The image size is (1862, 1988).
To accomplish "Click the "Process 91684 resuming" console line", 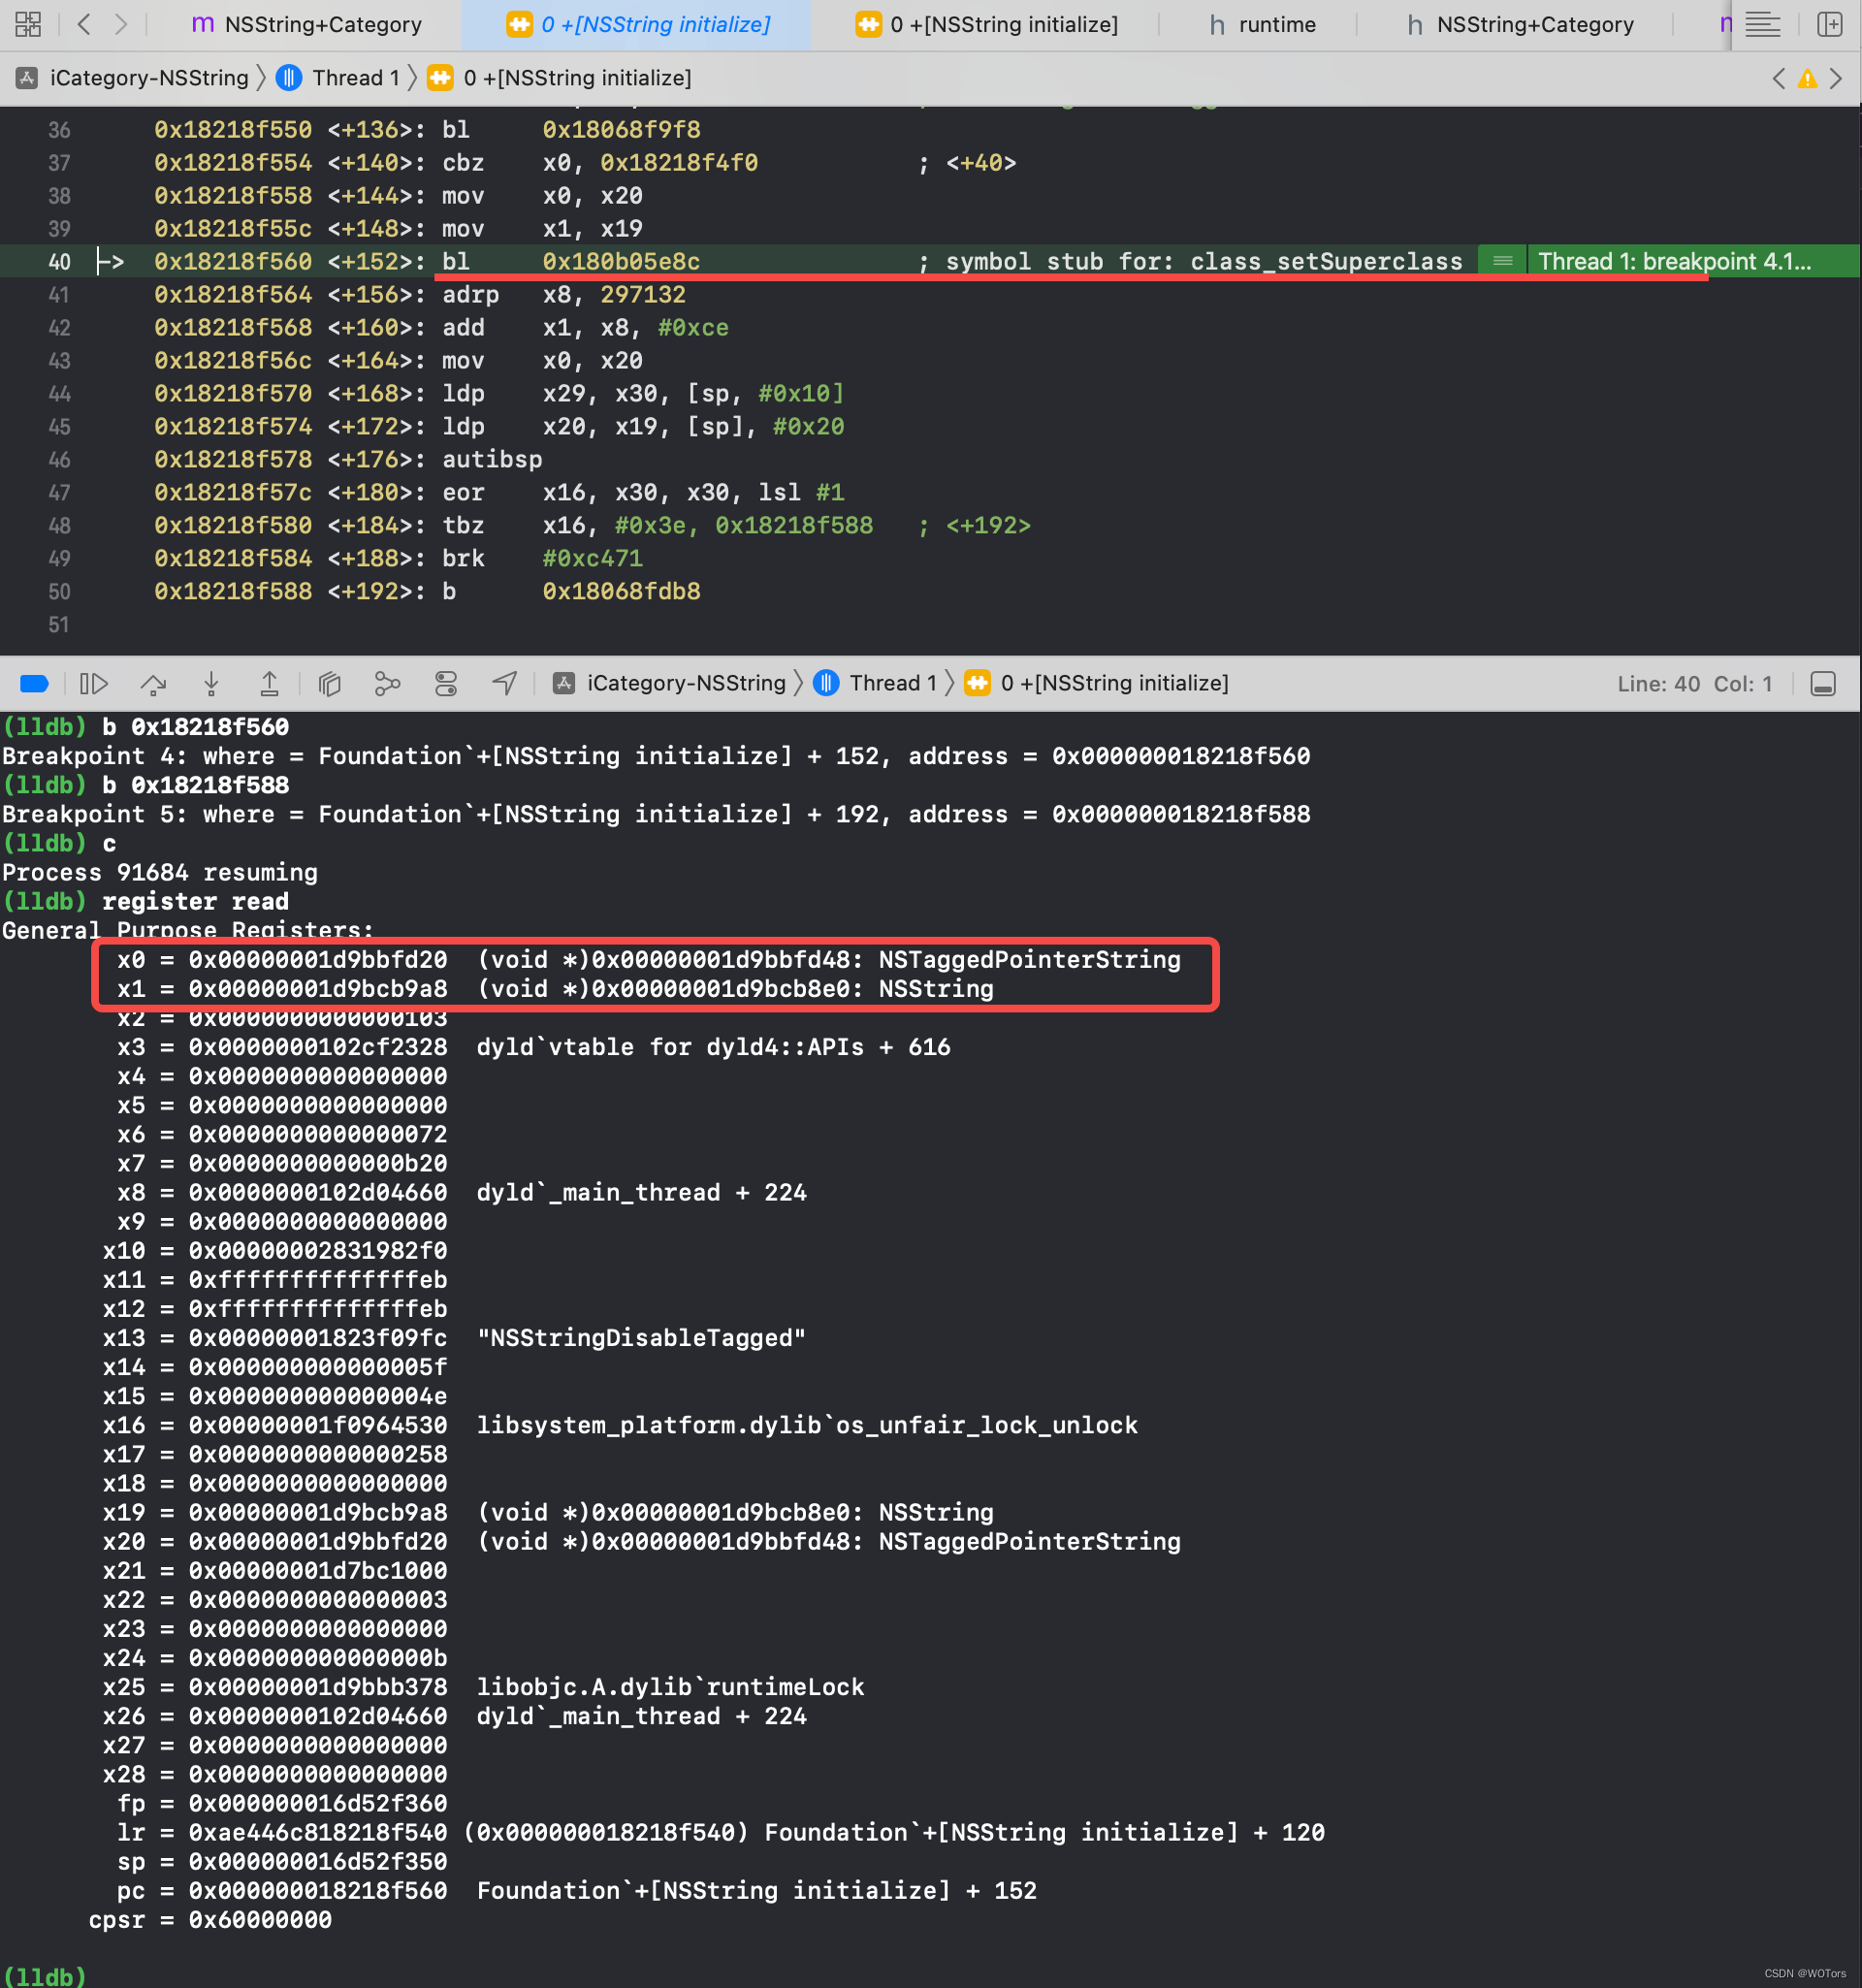I will coord(160,872).
